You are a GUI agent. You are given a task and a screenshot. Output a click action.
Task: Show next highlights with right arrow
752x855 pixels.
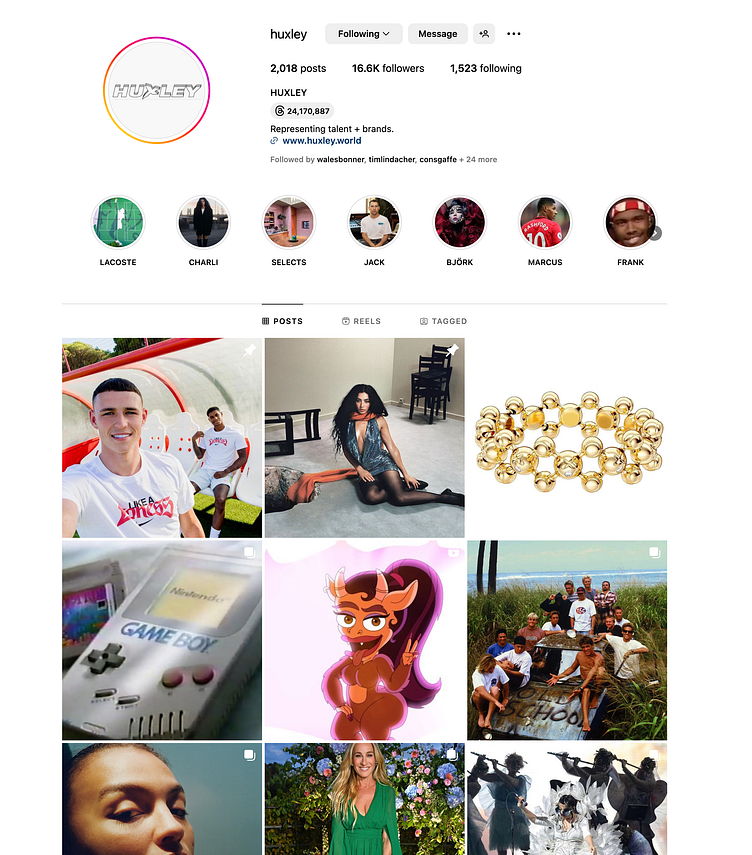tap(656, 233)
